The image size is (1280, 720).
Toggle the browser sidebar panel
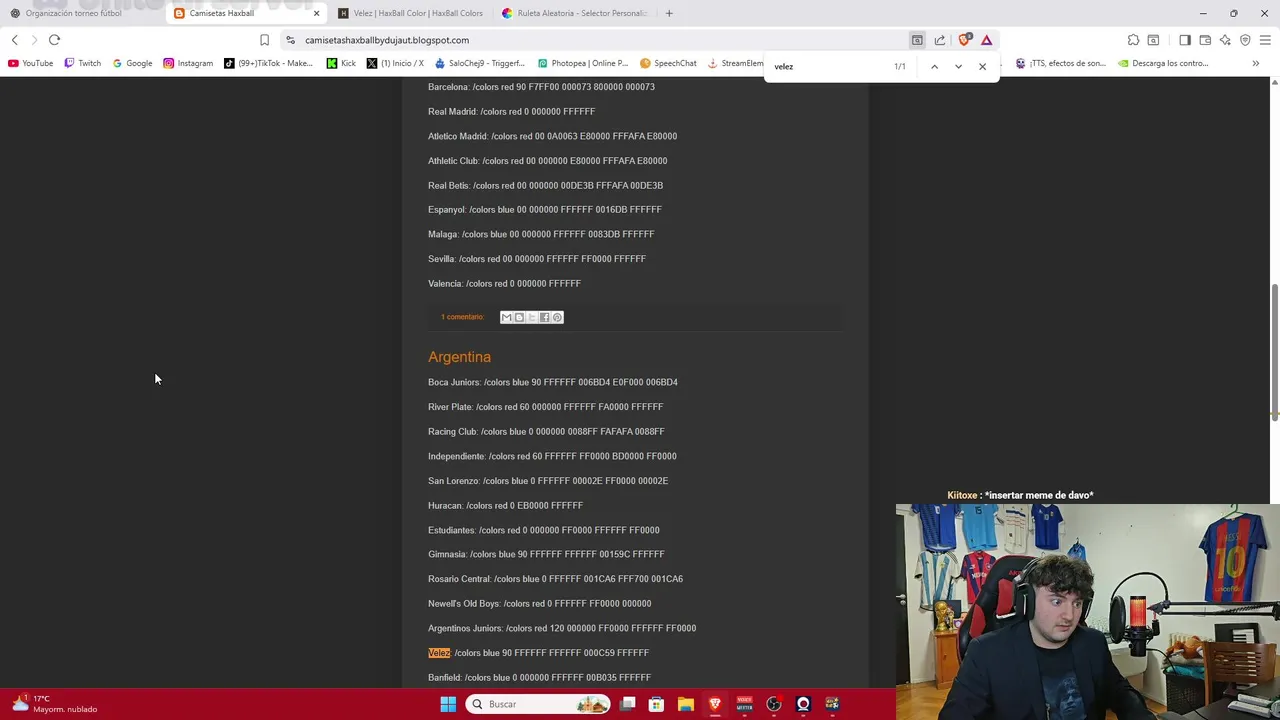click(1185, 40)
